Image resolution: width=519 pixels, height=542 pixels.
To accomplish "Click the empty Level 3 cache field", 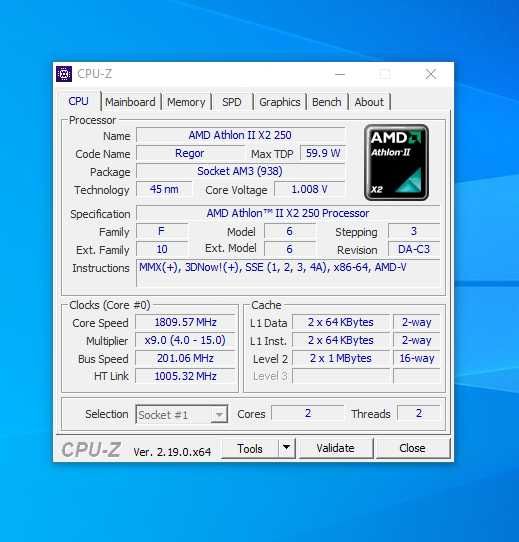I will (x=341, y=376).
